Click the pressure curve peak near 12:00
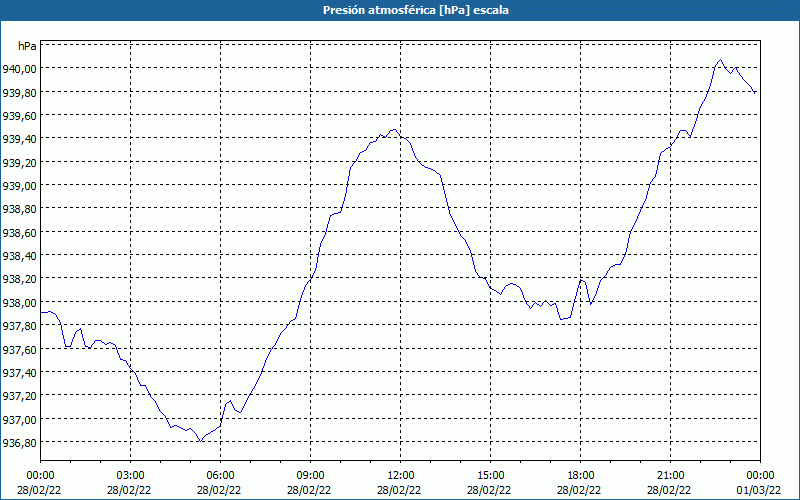 (393, 130)
